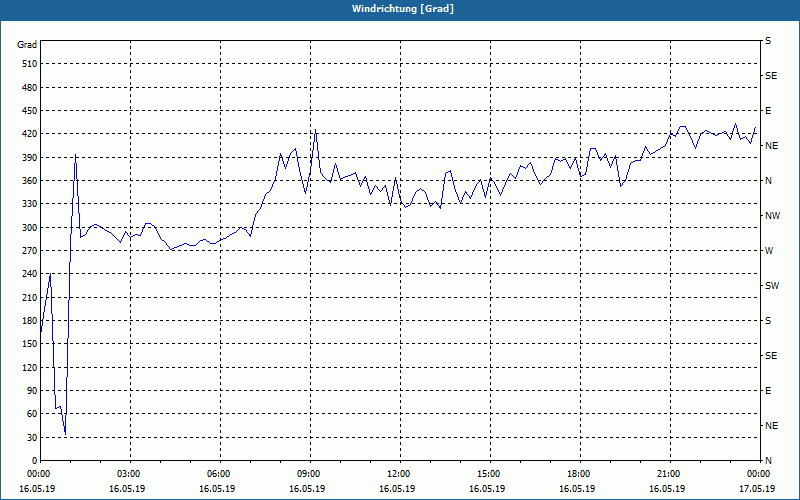Pick the 120 degree label
Screen dimensions: 800x500
[x=30, y=367]
